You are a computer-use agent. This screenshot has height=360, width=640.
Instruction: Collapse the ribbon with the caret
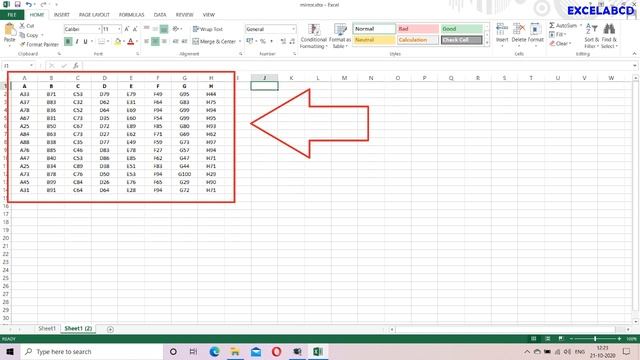tap(634, 54)
